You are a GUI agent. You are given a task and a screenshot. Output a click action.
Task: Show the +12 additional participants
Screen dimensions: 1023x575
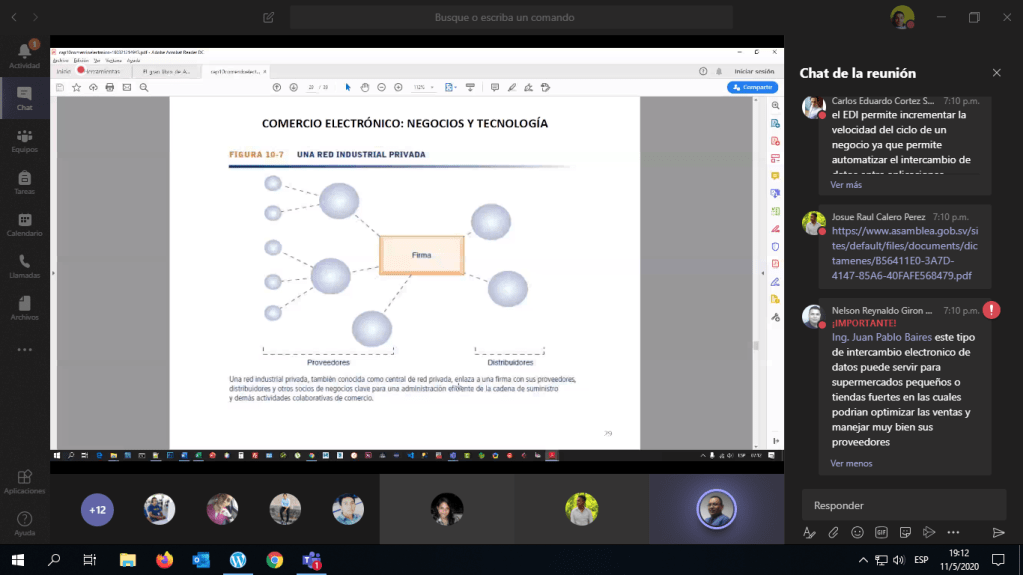(97, 510)
